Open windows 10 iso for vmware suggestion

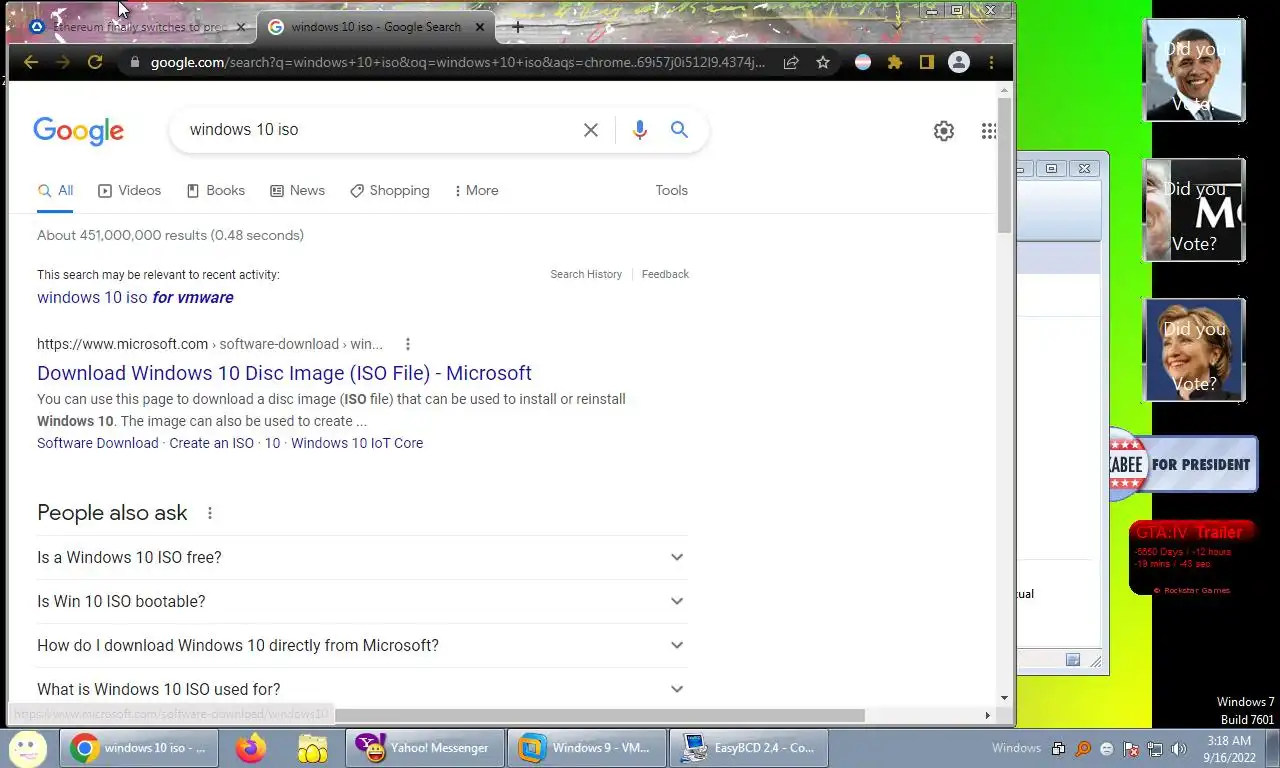tap(135, 297)
